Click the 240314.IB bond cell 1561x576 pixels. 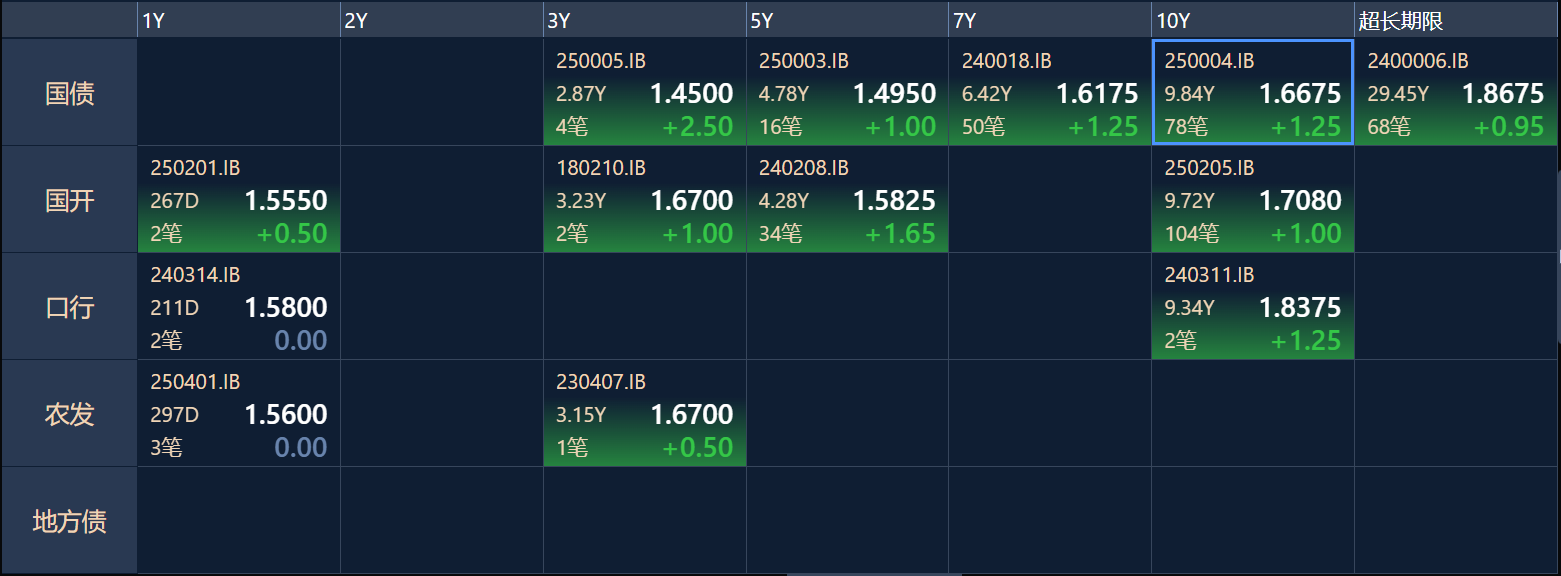(x=238, y=307)
